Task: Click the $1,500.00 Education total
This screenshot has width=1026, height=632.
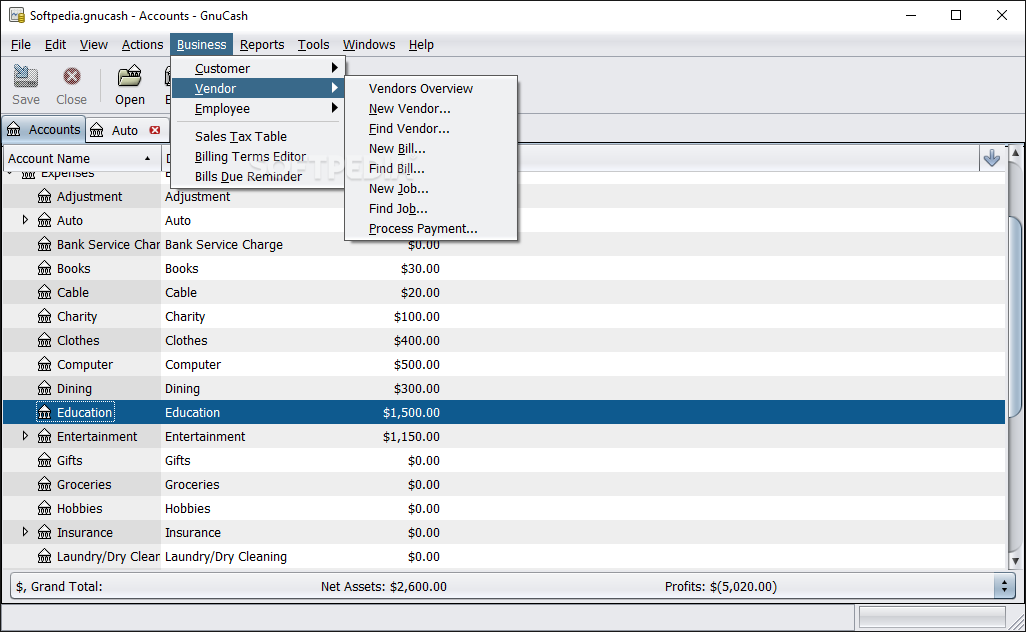Action: click(411, 413)
